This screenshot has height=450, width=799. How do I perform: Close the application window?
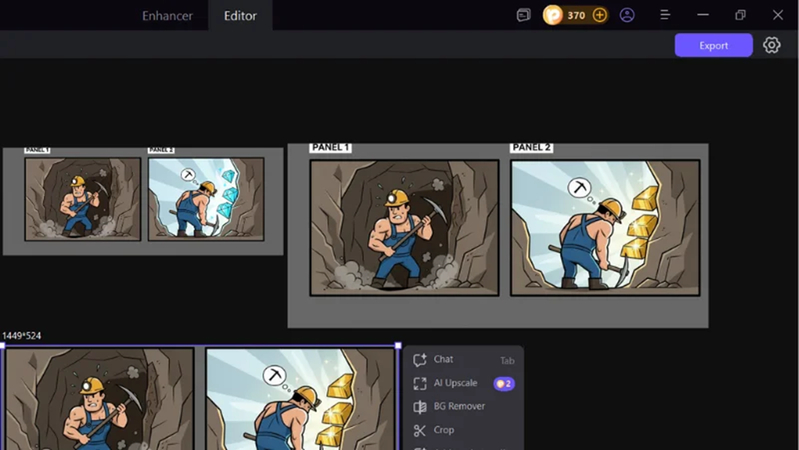click(778, 15)
